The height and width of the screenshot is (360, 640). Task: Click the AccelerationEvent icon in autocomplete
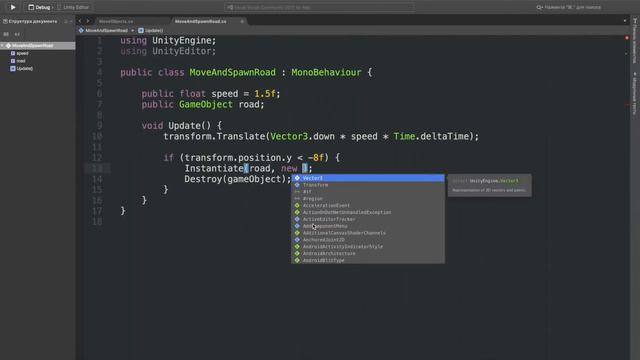pyautogui.click(x=297, y=206)
